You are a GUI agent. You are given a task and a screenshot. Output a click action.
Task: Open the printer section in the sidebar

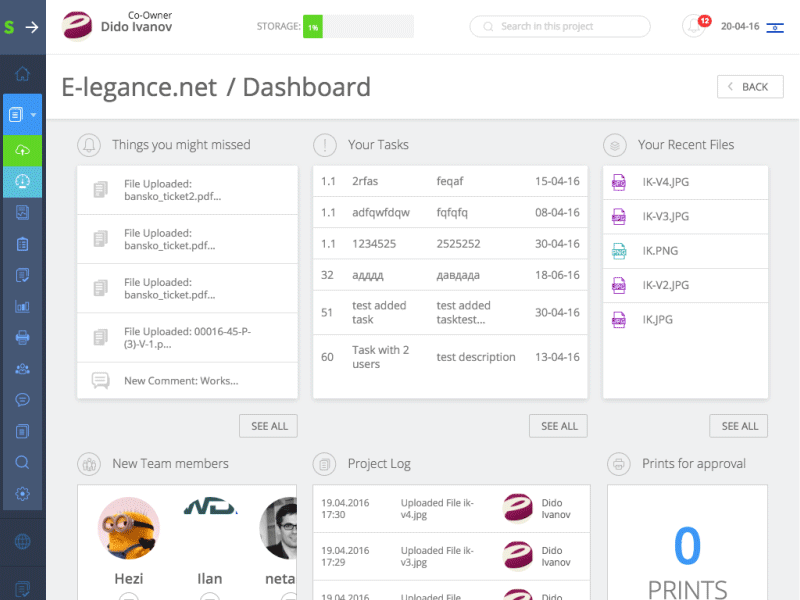(x=22, y=336)
